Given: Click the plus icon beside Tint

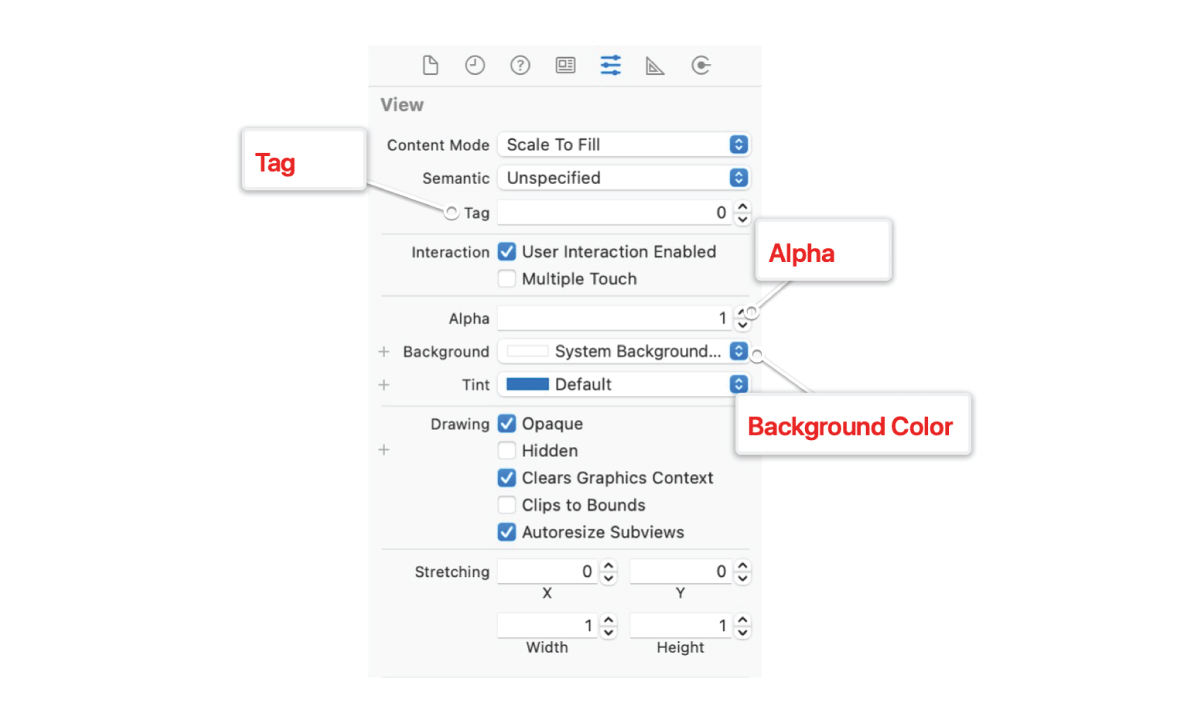Looking at the screenshot, I should click(x=384, y=384).
